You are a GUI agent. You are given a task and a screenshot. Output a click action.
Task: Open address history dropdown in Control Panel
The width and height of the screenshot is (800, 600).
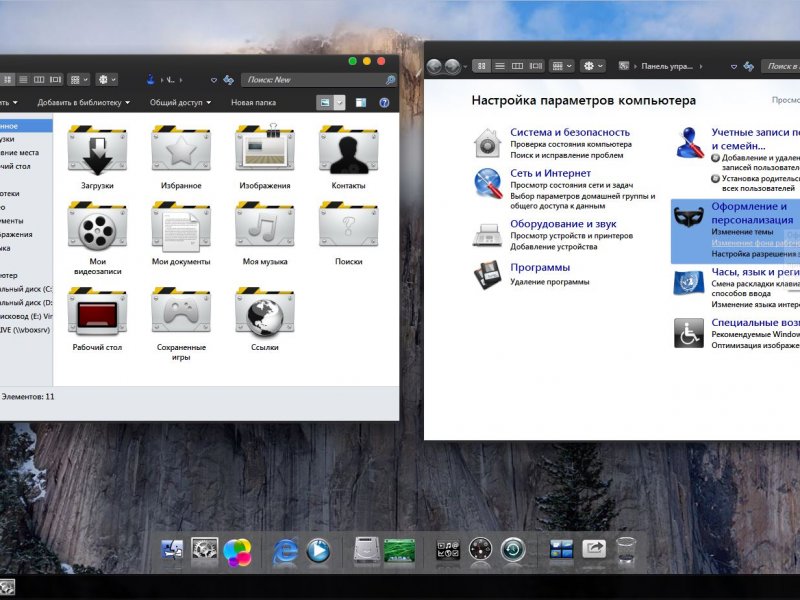point(734,66)
